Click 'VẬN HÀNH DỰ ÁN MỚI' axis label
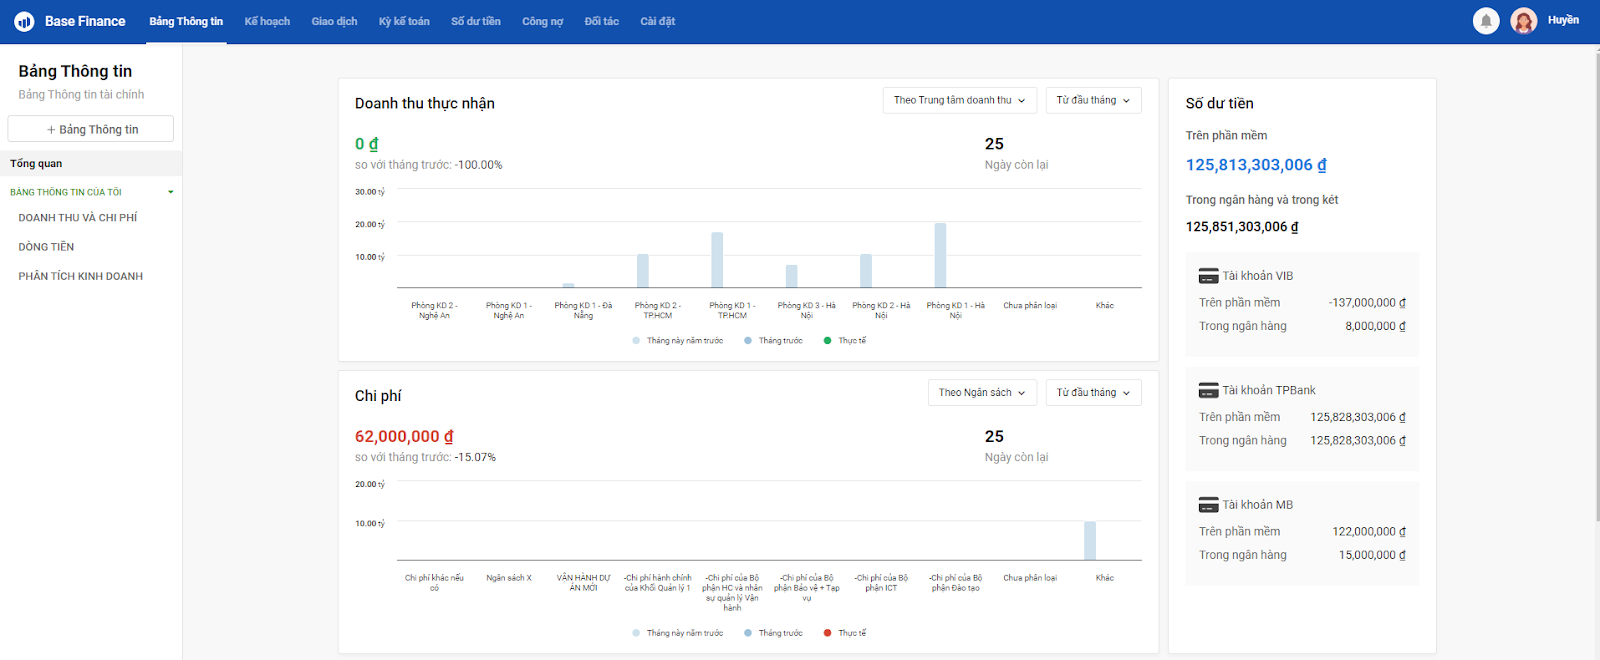The image size is (1600, 660). (x=583, y=583)
